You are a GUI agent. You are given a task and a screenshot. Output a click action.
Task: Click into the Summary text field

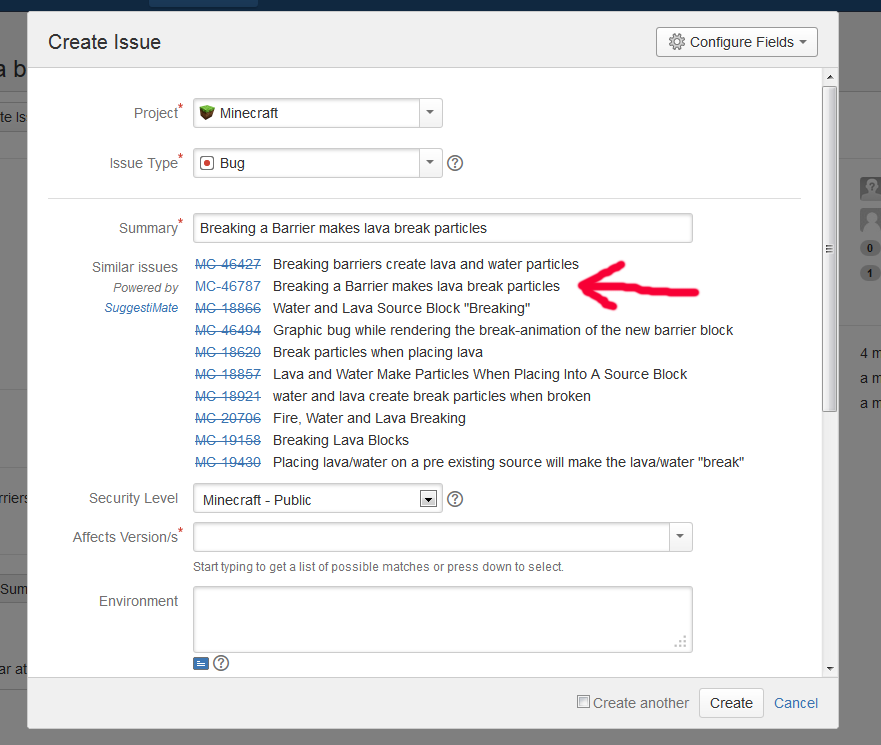[x=442, y=228]
